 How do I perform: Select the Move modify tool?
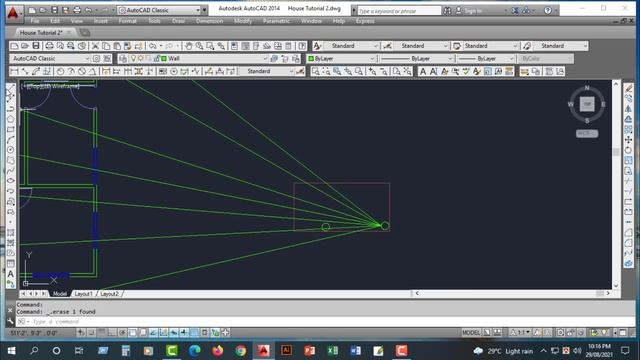(629, 140)
